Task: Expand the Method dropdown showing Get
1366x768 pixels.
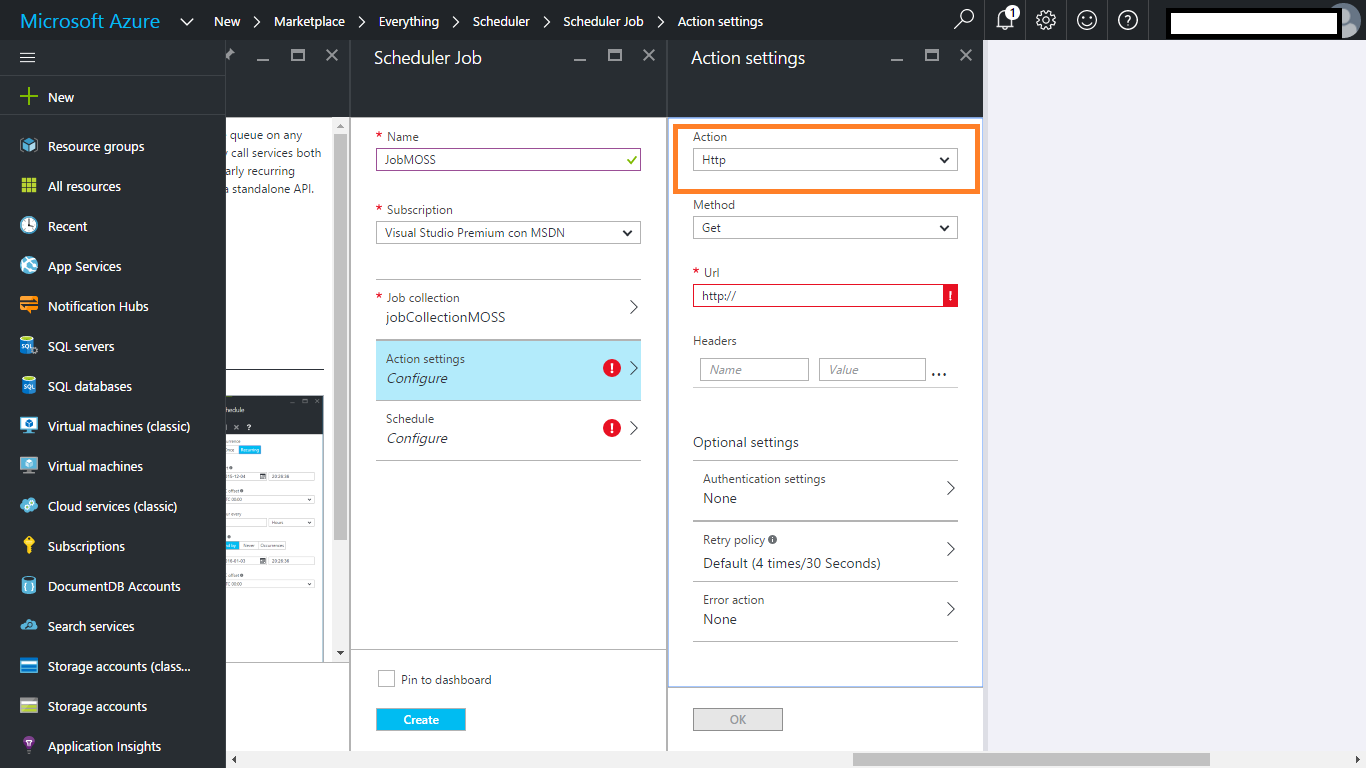Action: pyautogui.click(x=824, y=228)
